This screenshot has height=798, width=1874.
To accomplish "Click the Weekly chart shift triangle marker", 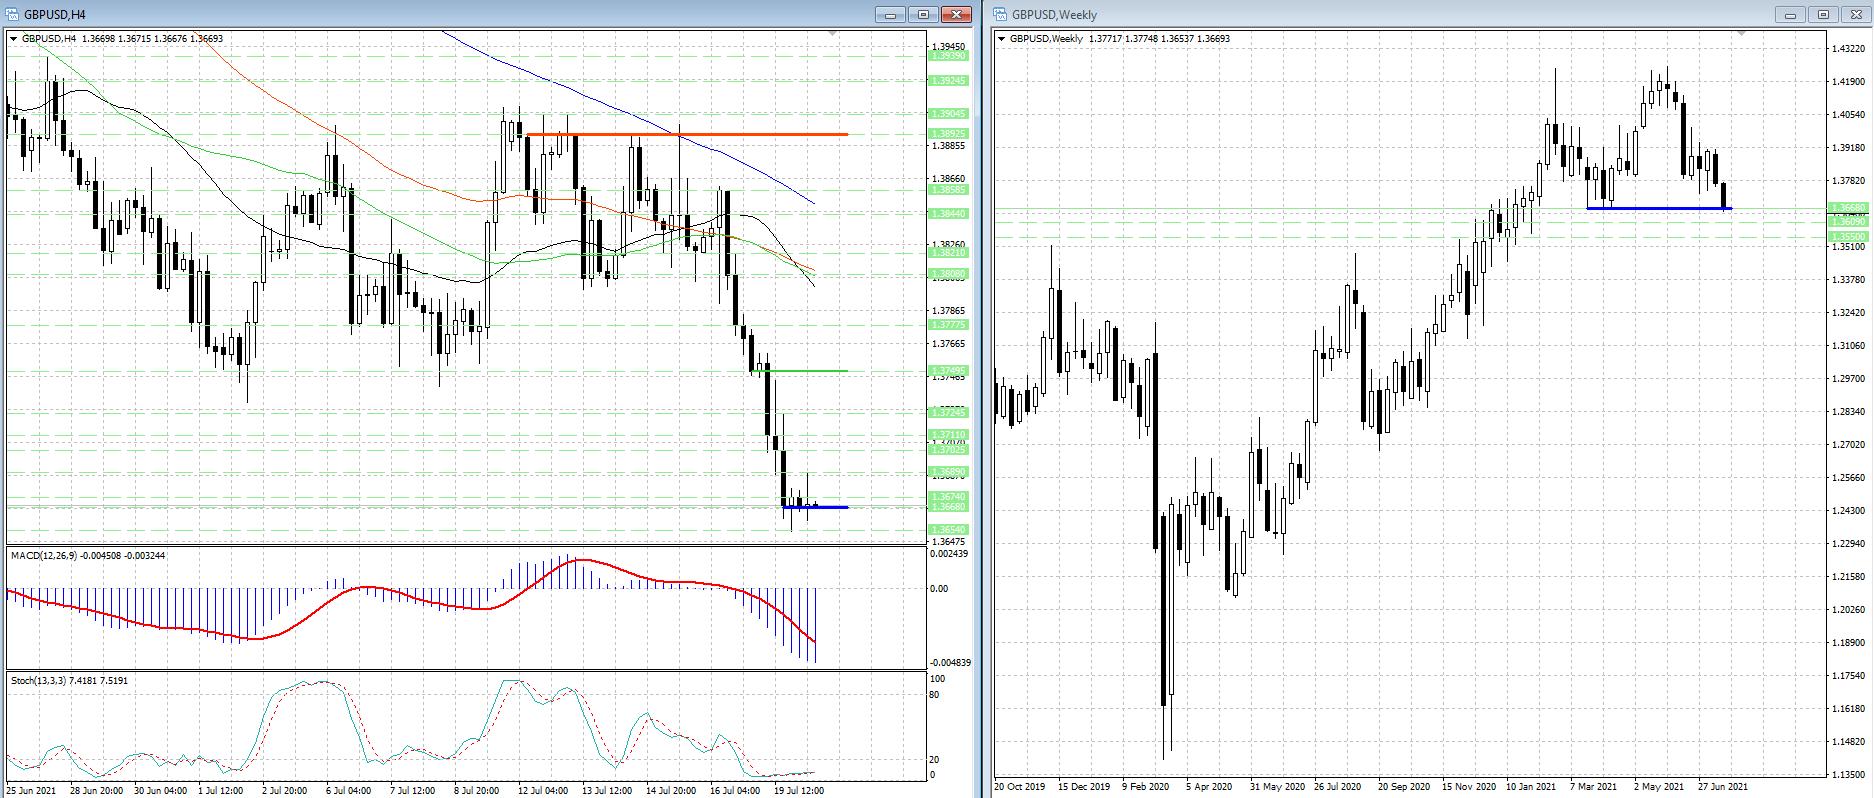I will tap(1741, 34).
